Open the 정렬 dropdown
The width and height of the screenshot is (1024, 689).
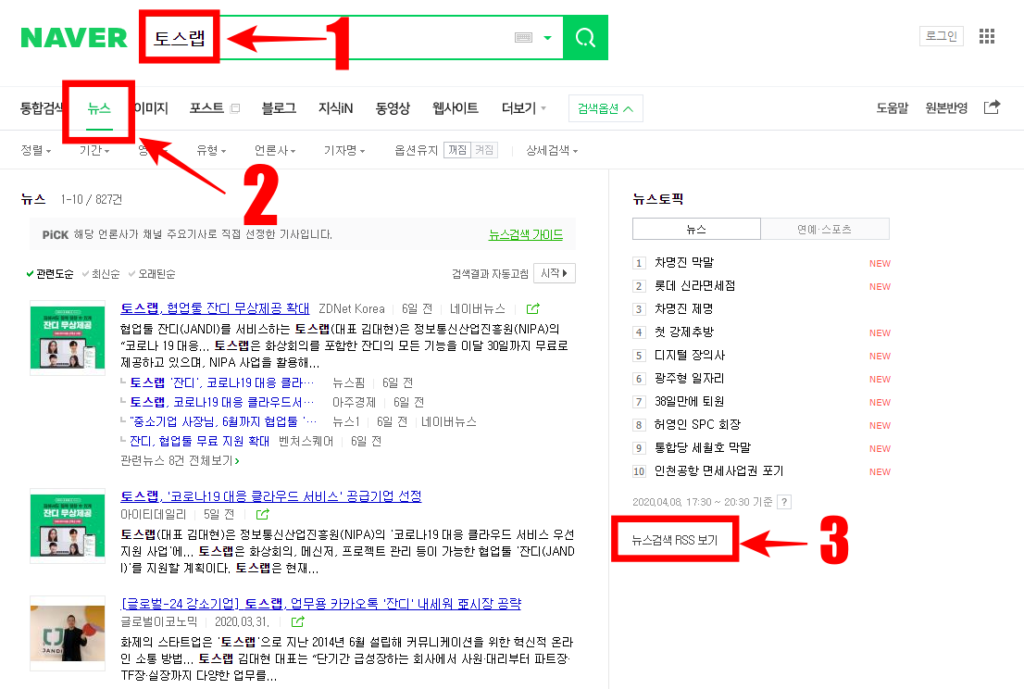36,150
